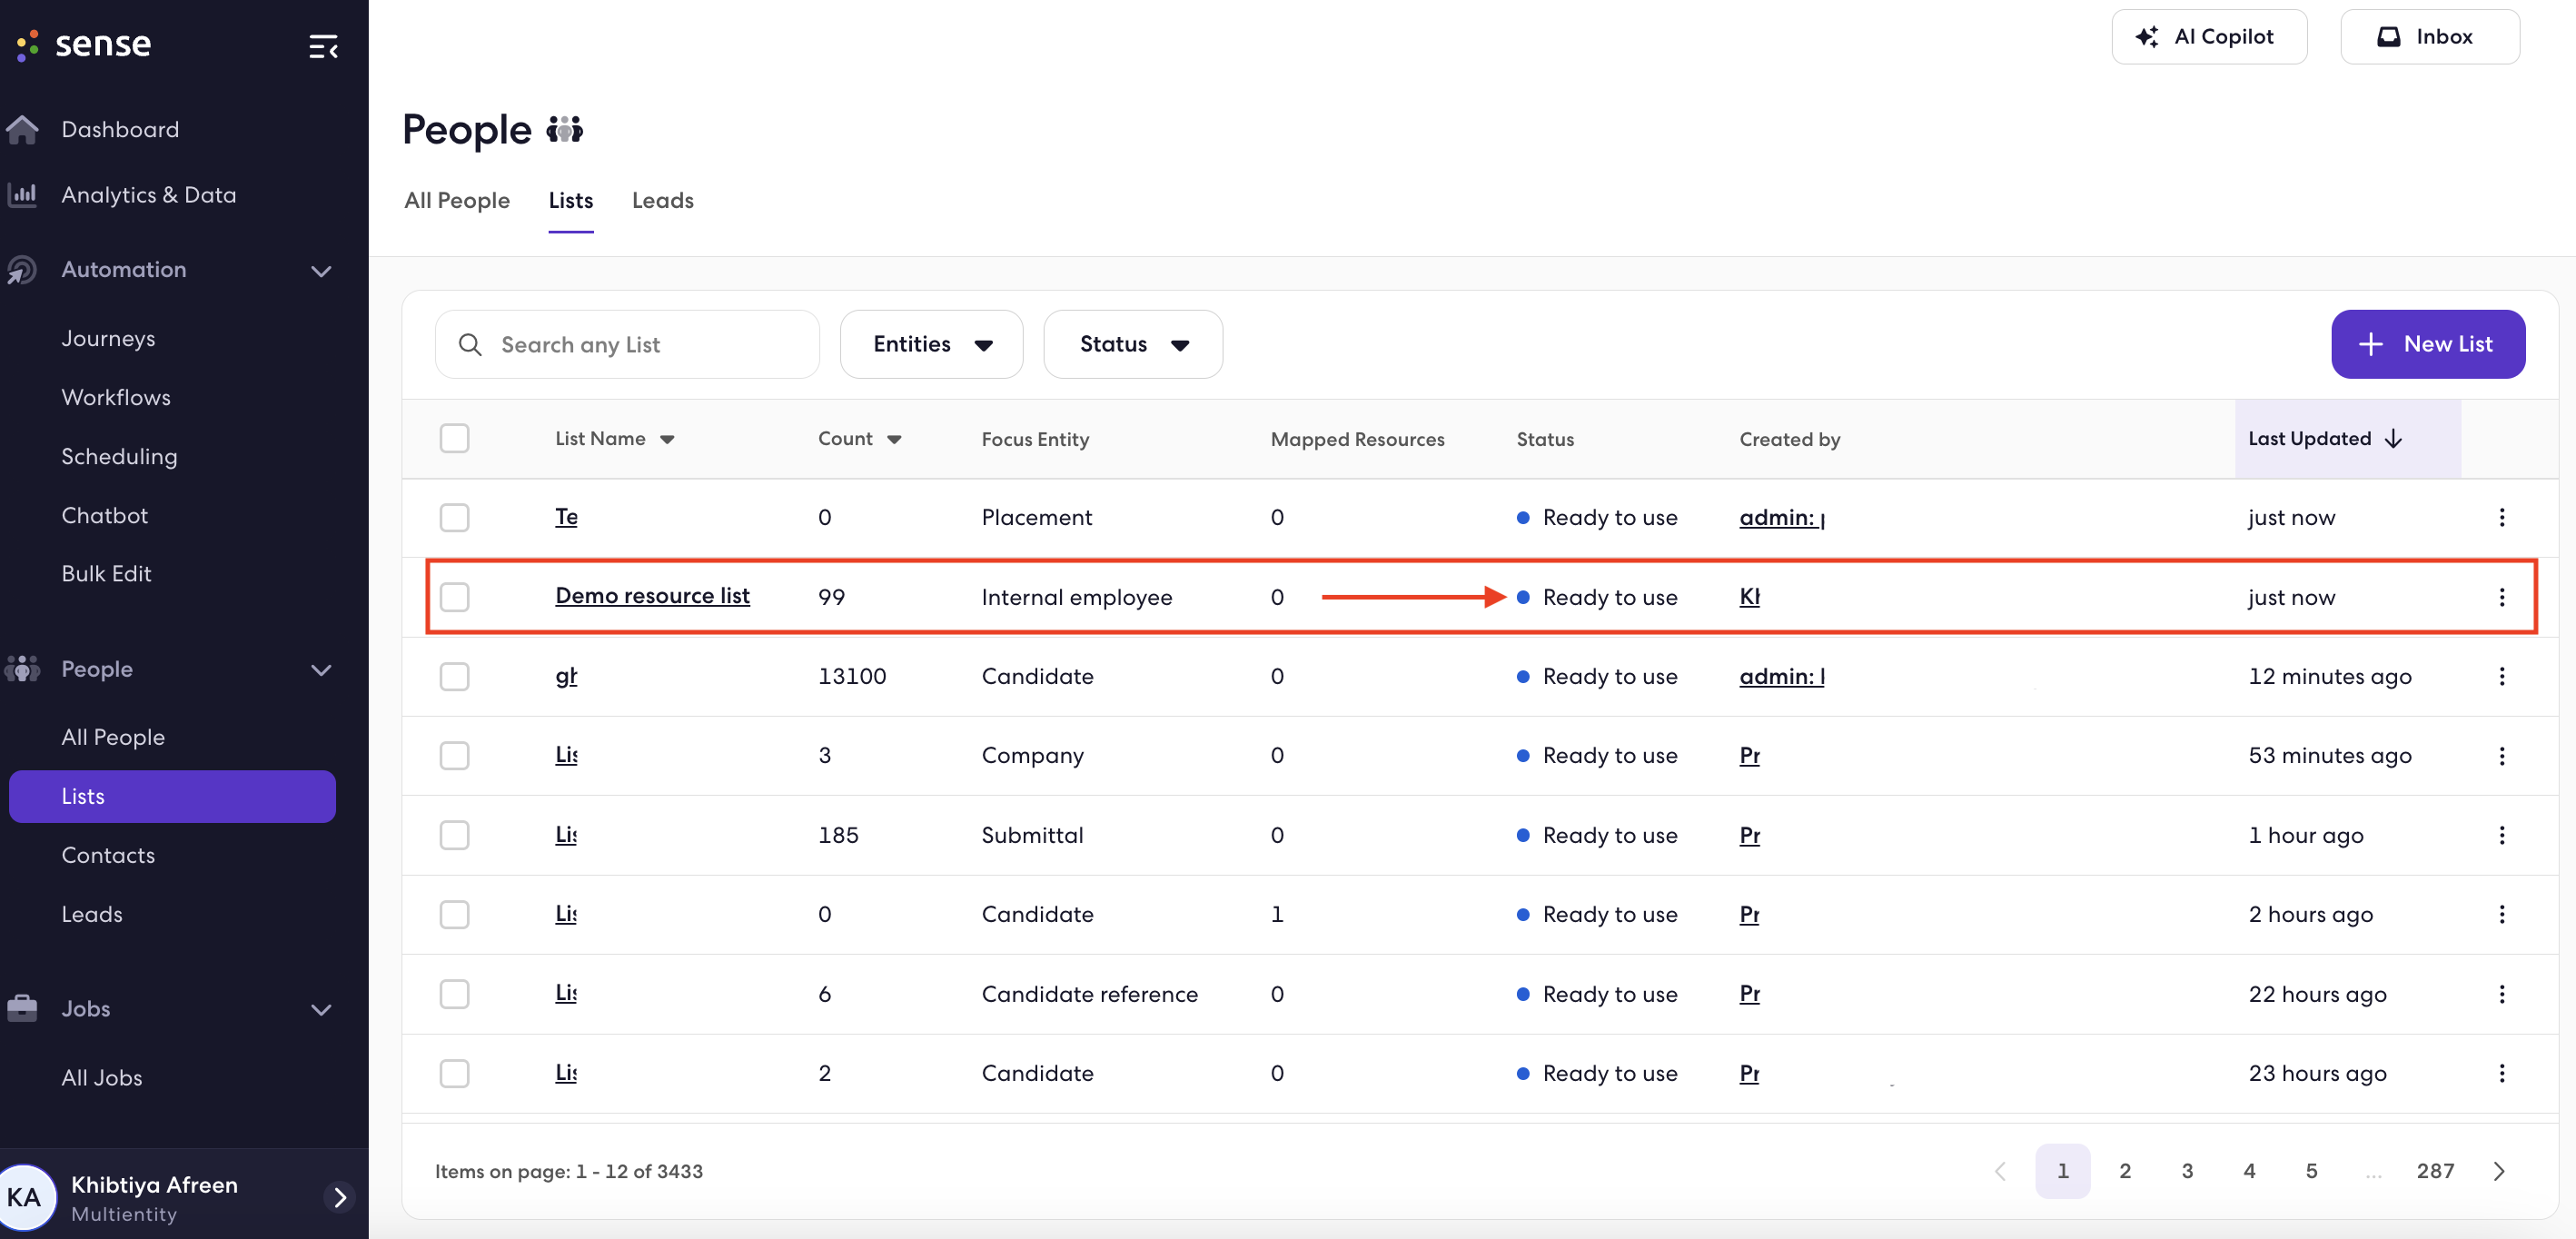Image resolution: width=2576 pixels, height=1239 pixels.
Task: Check the Company row checkbox
Action: point(455,756)
